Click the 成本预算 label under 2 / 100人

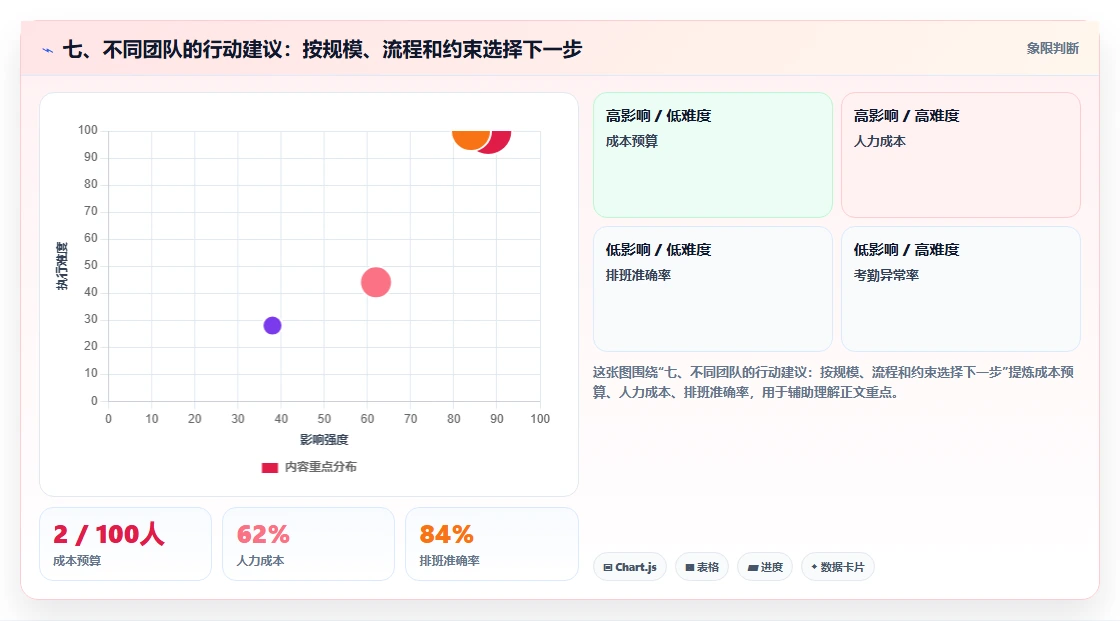click(77, 561)
